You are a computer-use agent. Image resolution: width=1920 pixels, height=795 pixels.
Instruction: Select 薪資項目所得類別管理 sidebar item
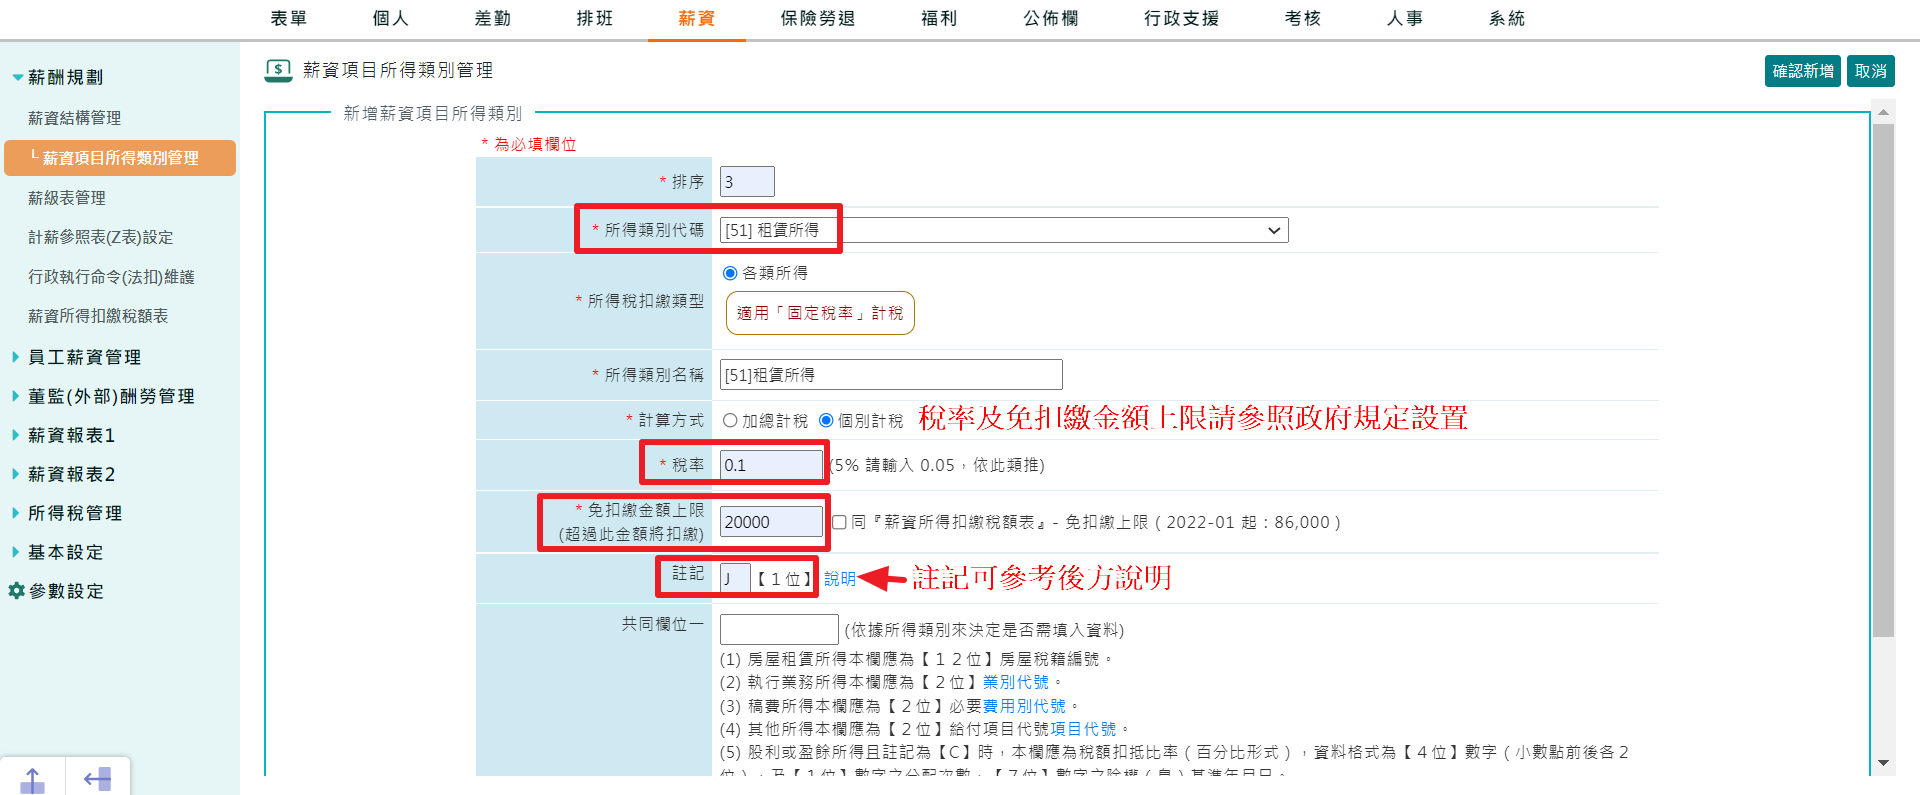click(120, 158)
